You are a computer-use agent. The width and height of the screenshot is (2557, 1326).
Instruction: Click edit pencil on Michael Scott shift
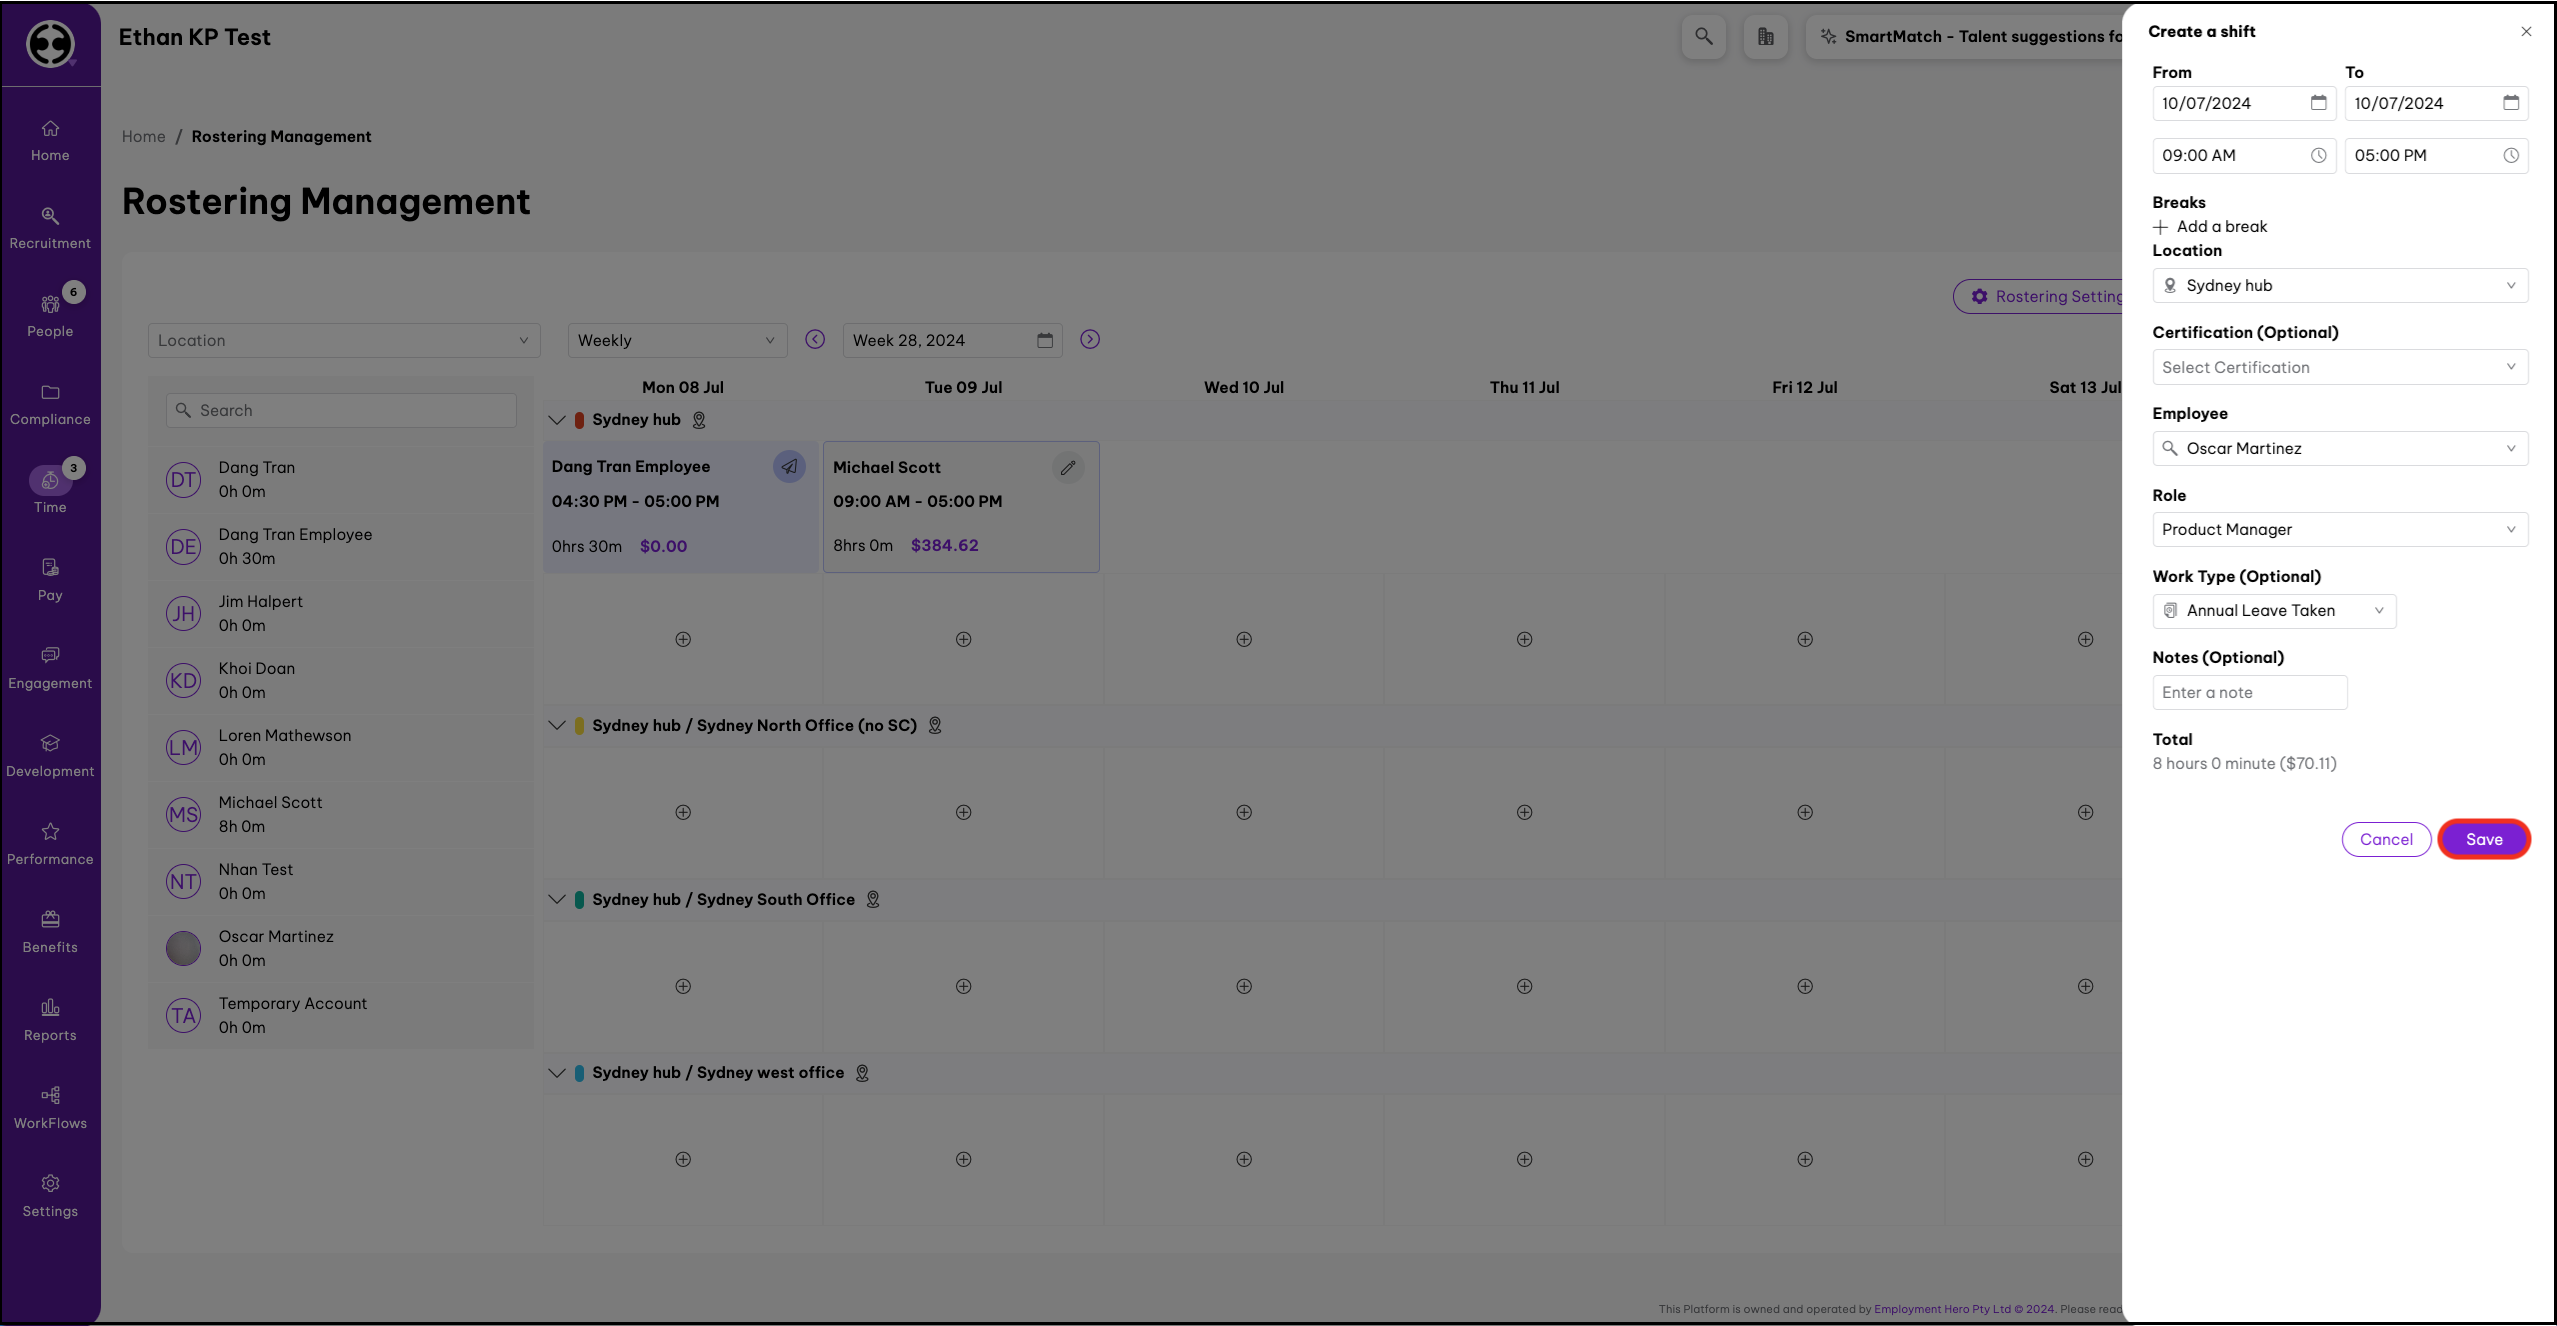pos(1068,467)
